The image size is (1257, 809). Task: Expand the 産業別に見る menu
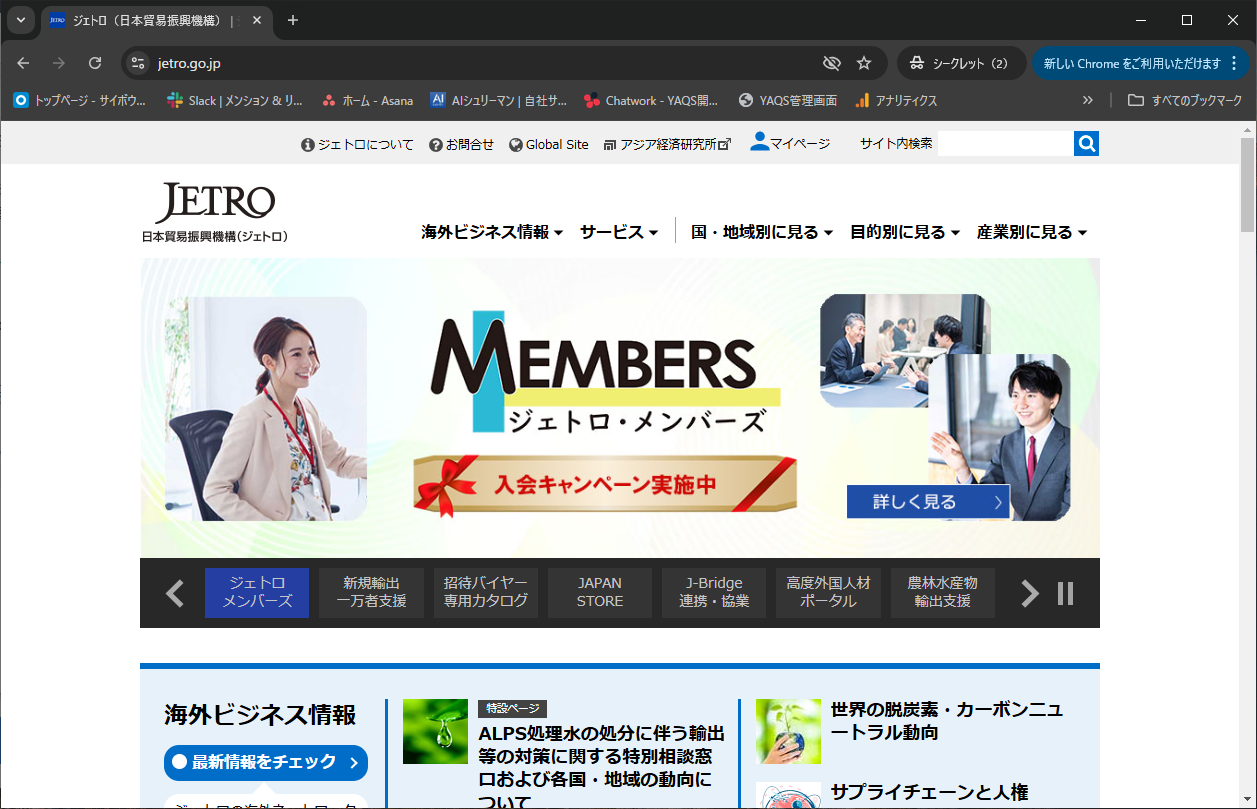[x=1032, y=232]
